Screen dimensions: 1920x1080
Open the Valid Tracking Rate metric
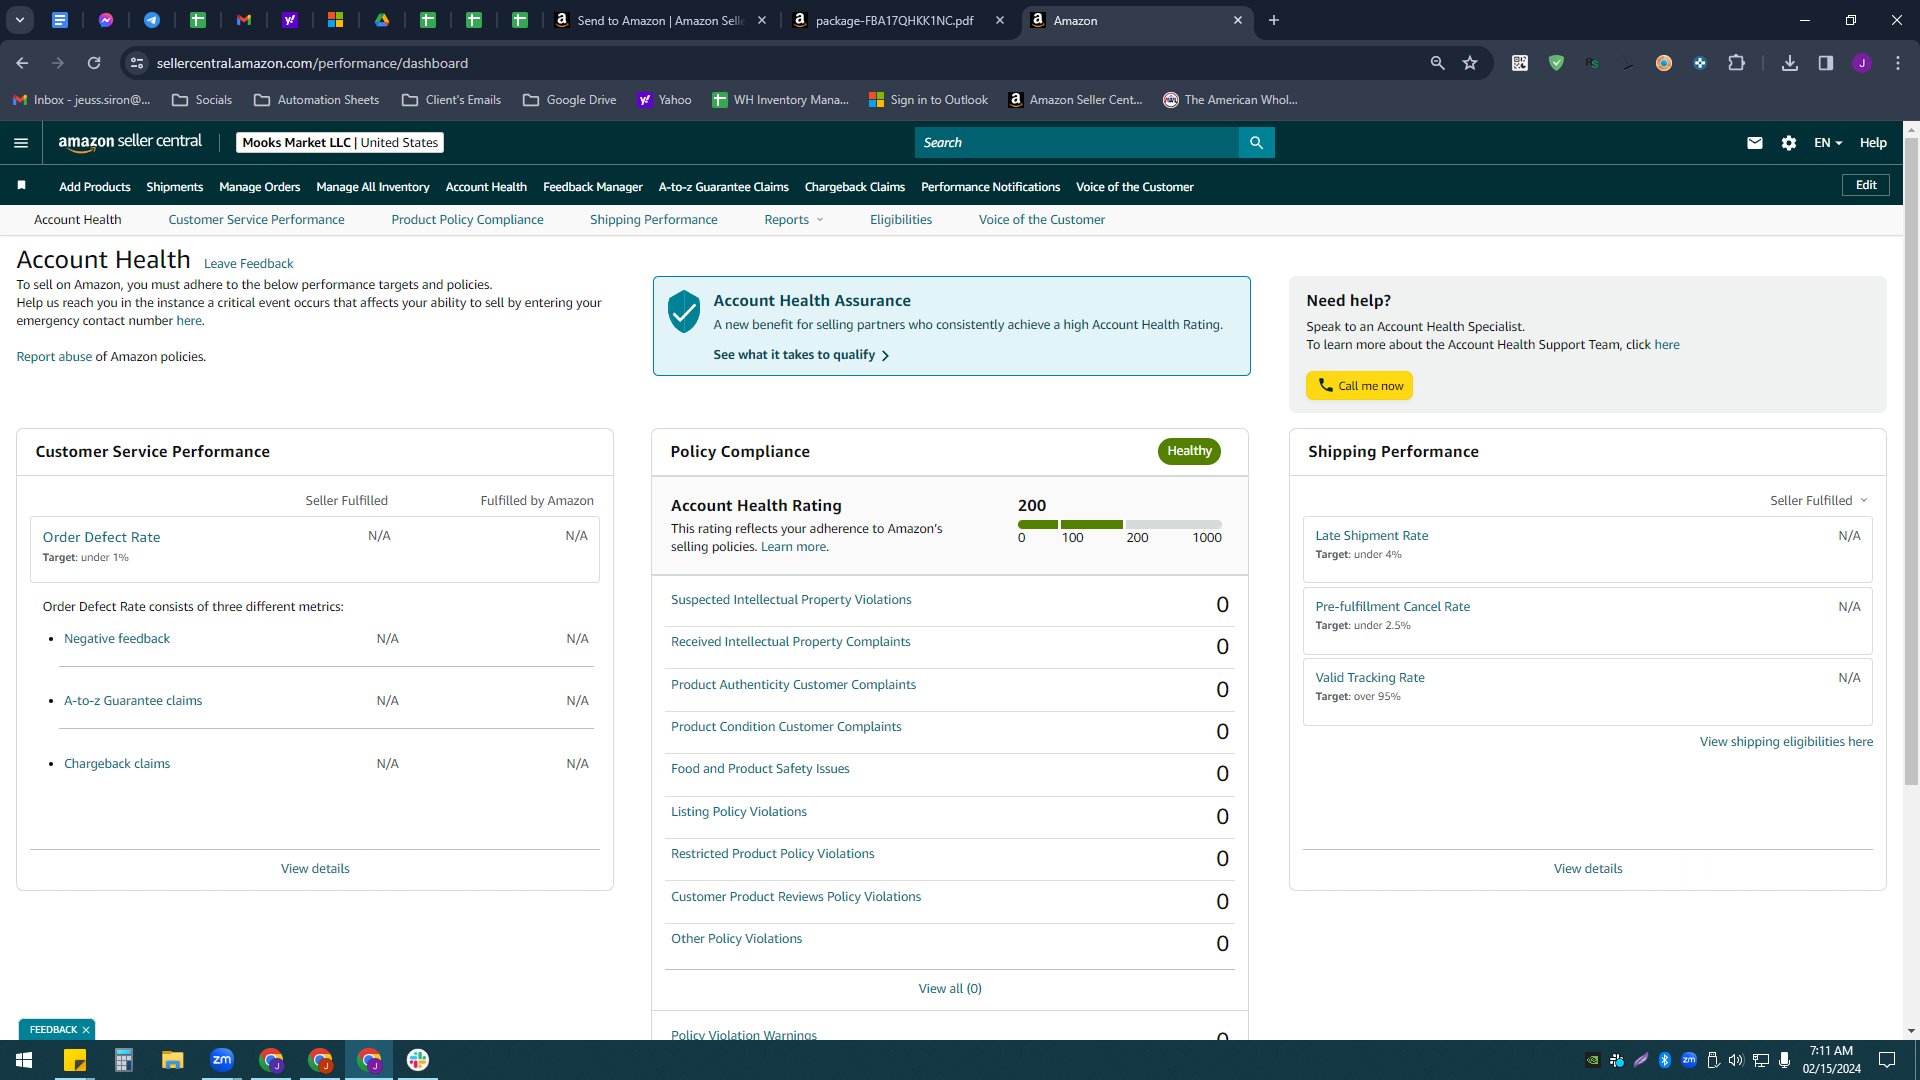click(1369, 678)
